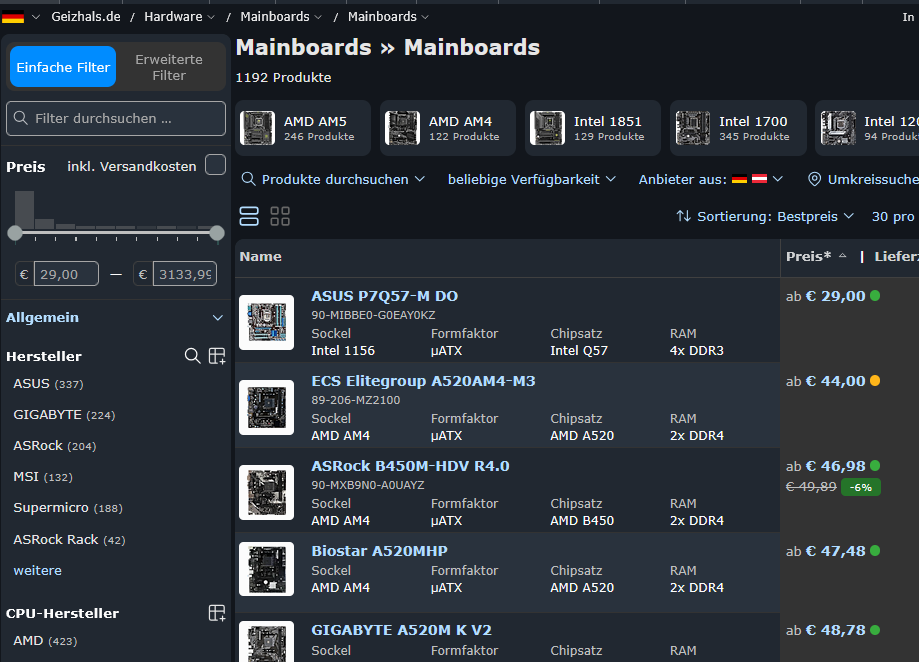Click Intel 1851 mainboard category image
919x662 pixels.
(x=547, y=128)
